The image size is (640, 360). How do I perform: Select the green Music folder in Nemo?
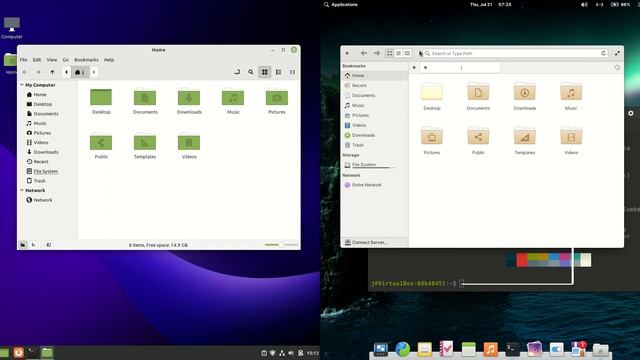point(233,101)
